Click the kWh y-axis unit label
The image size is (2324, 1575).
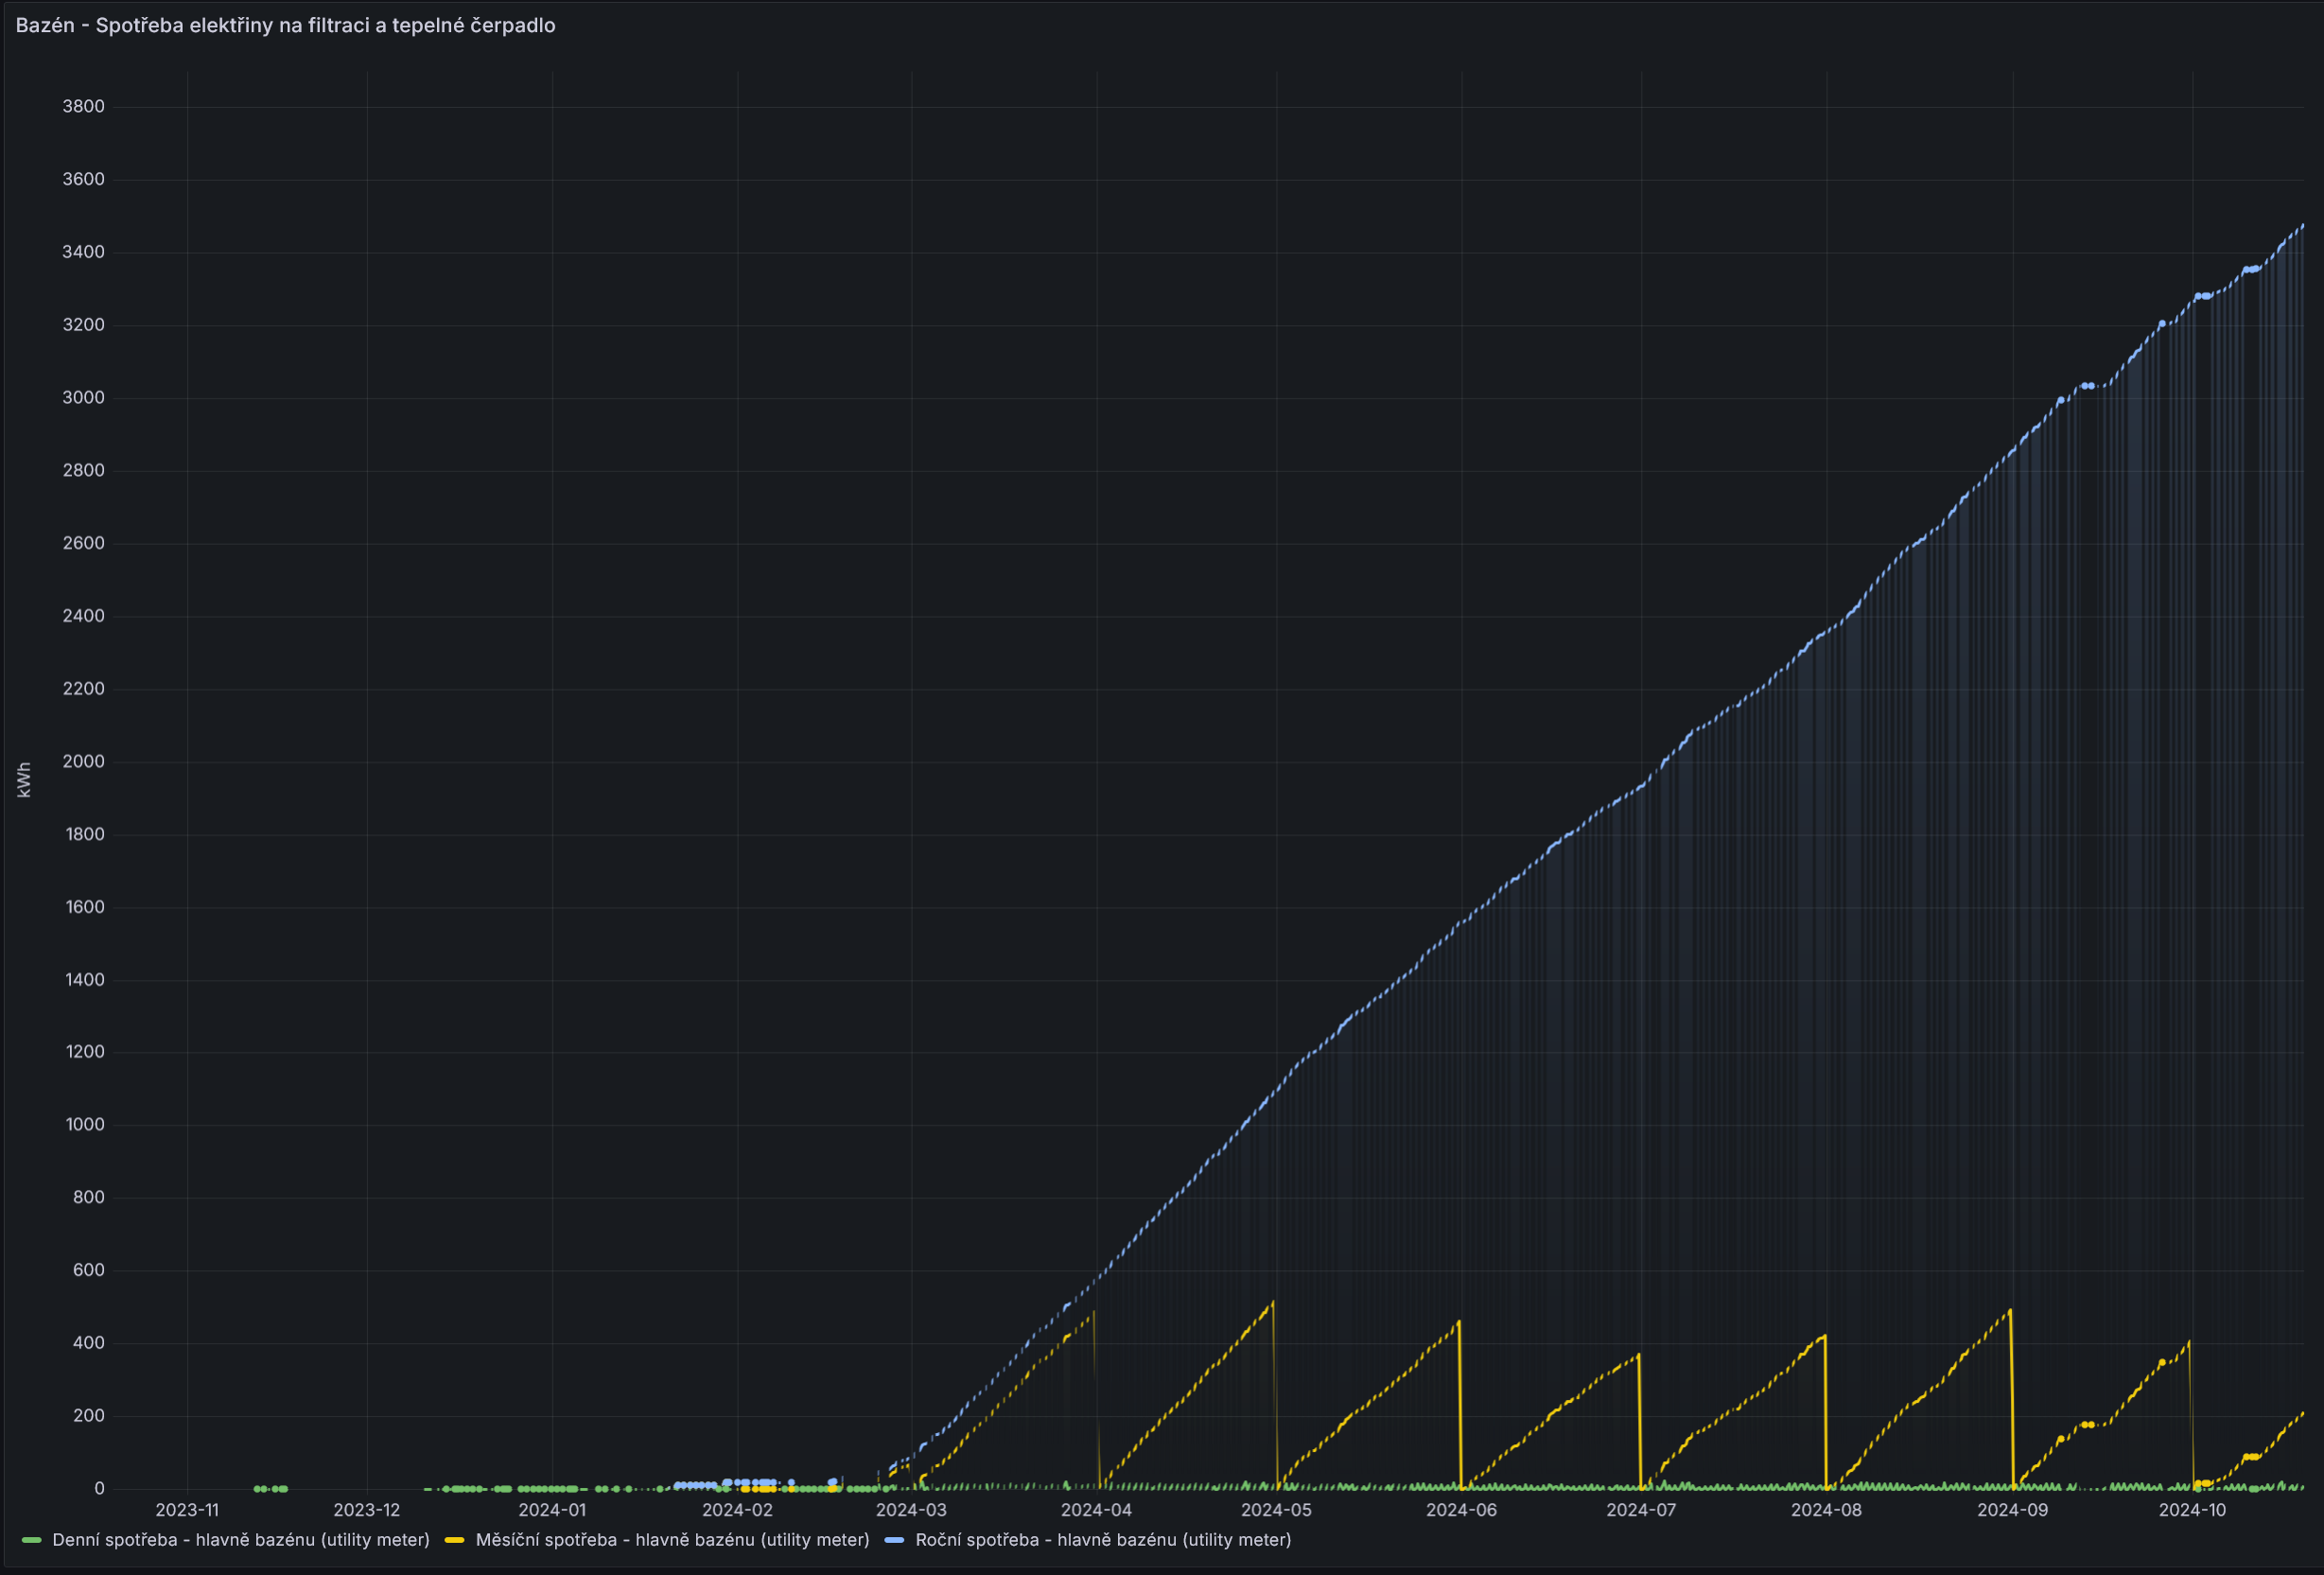point(24,780)
